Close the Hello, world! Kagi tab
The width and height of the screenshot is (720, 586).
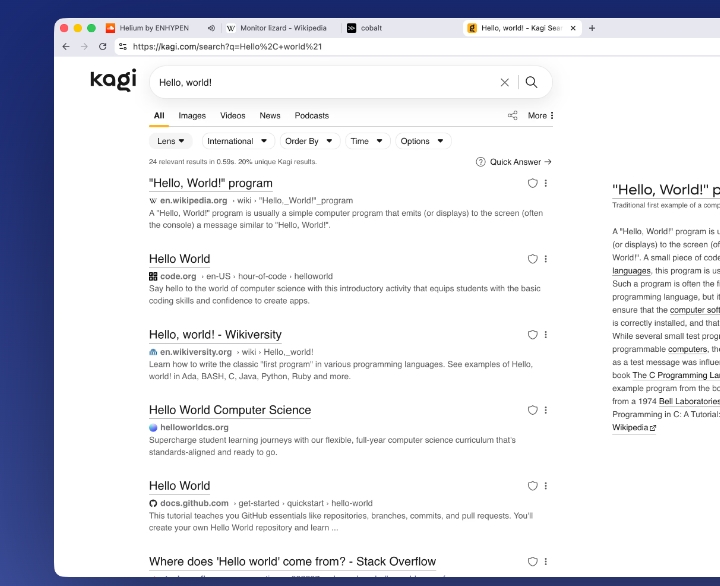click(x=573, y=28)
